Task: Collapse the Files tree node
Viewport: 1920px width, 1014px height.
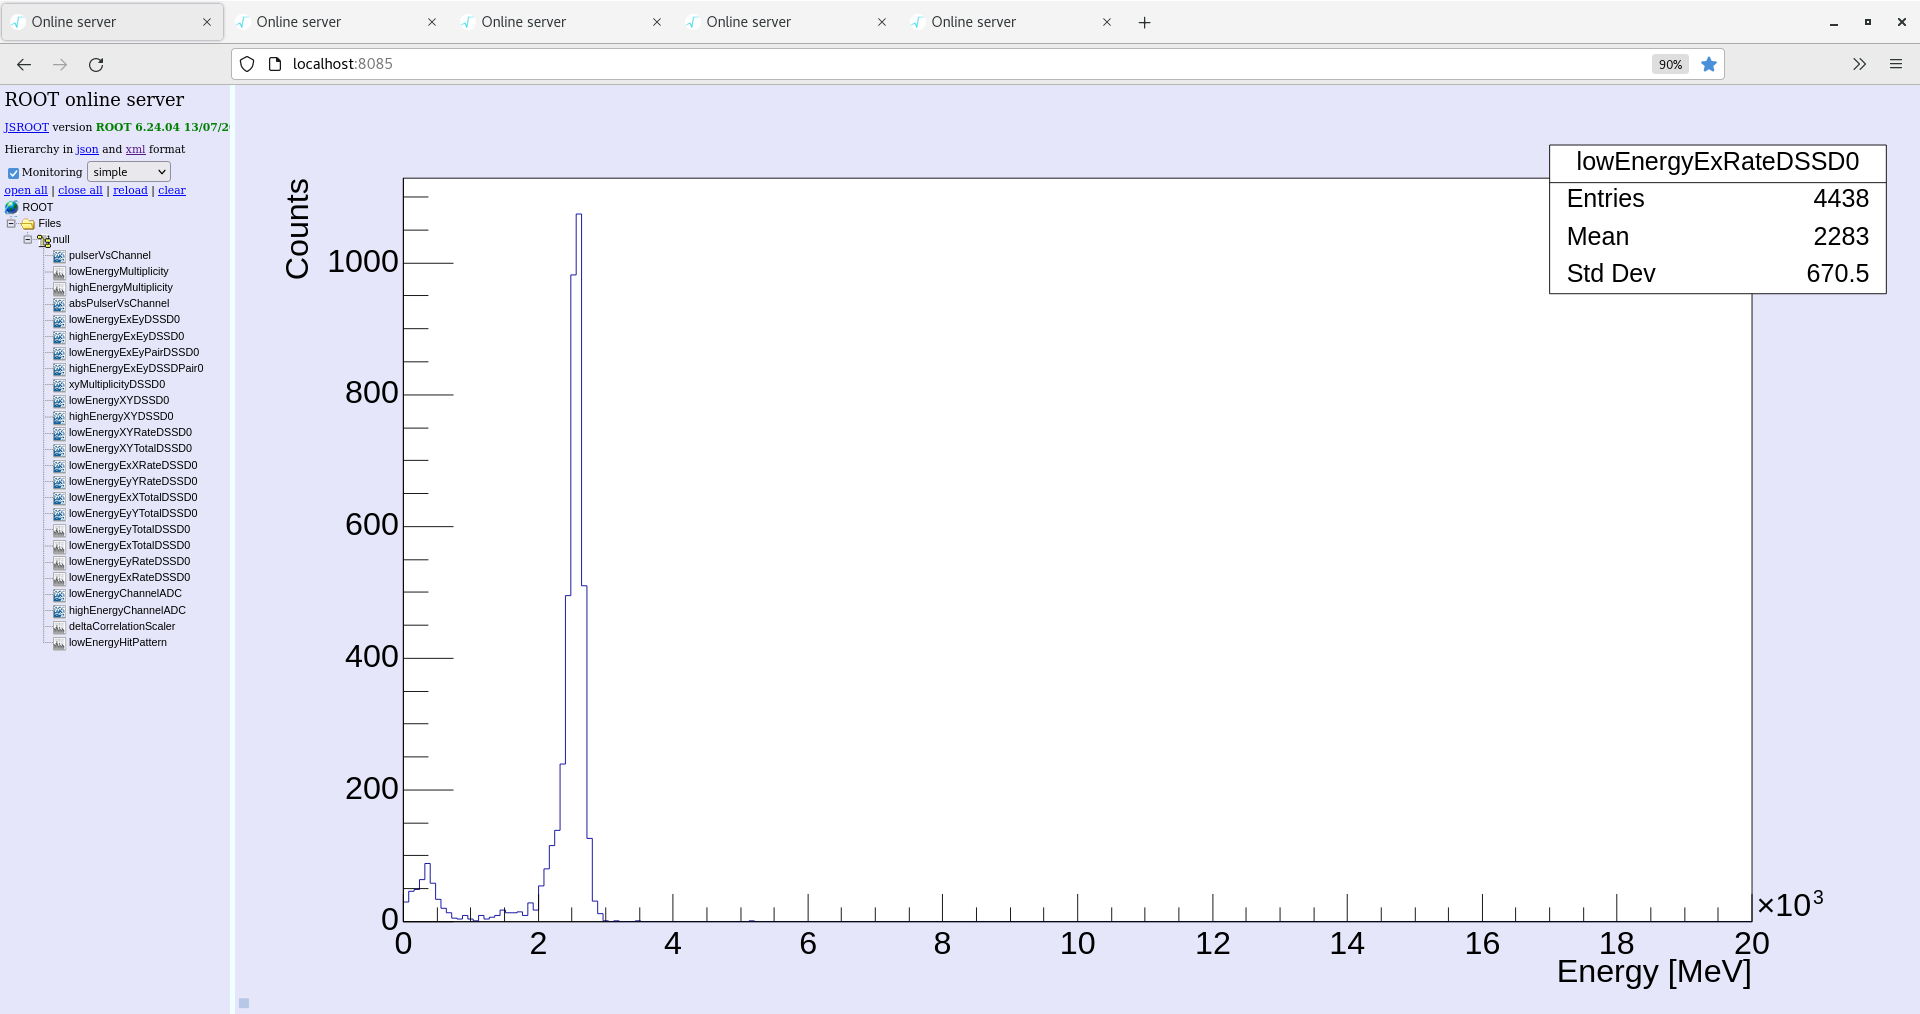Action: [11, 224]
